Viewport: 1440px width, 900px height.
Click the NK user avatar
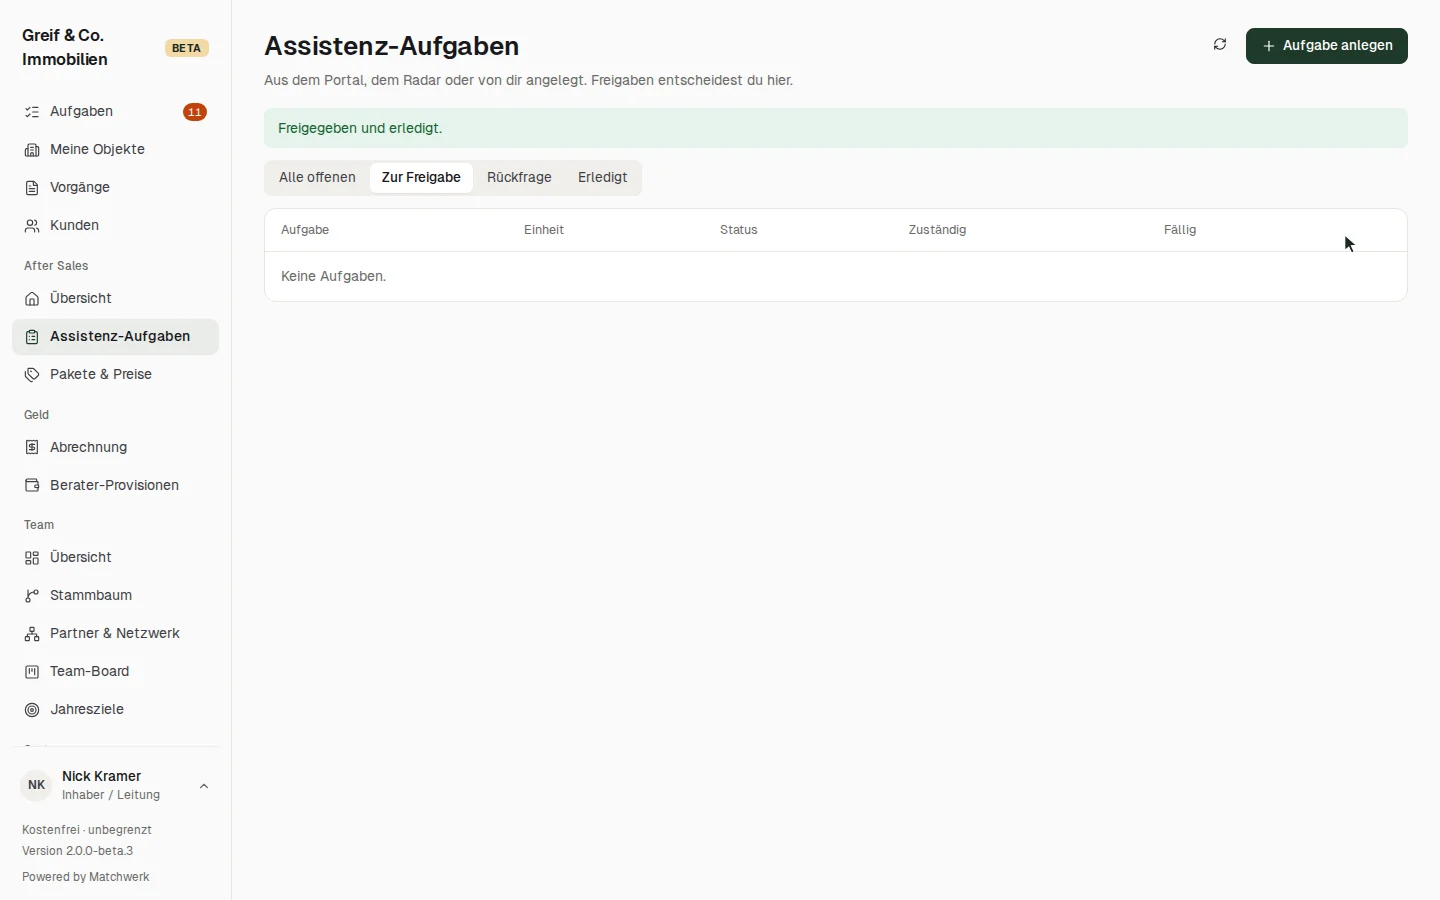click(36, 785)
